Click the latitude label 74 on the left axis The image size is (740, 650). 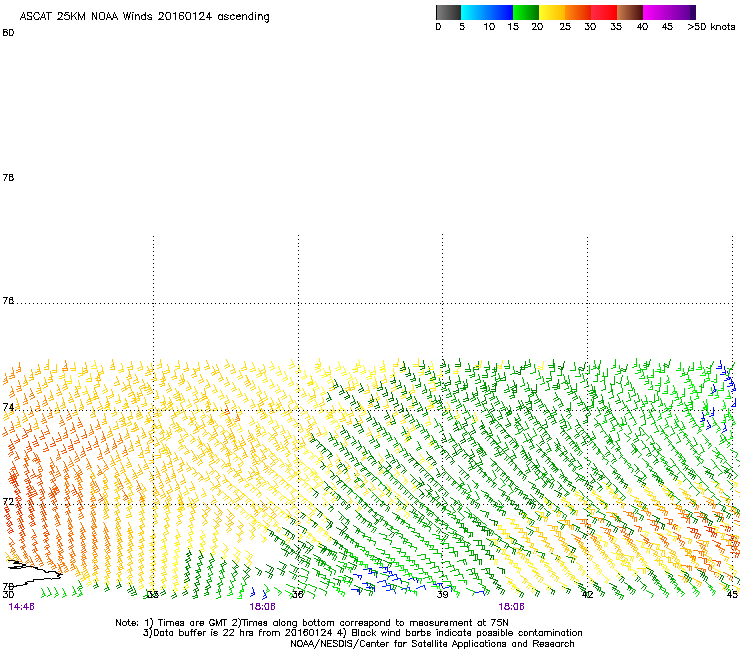pos(8,407)
